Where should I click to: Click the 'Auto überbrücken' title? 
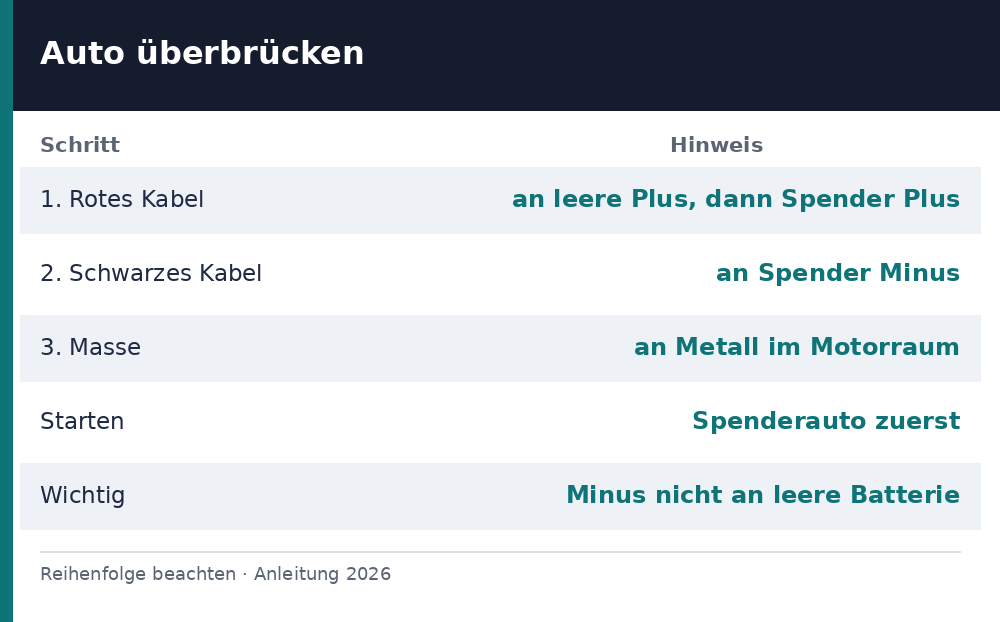click(202, 53)
